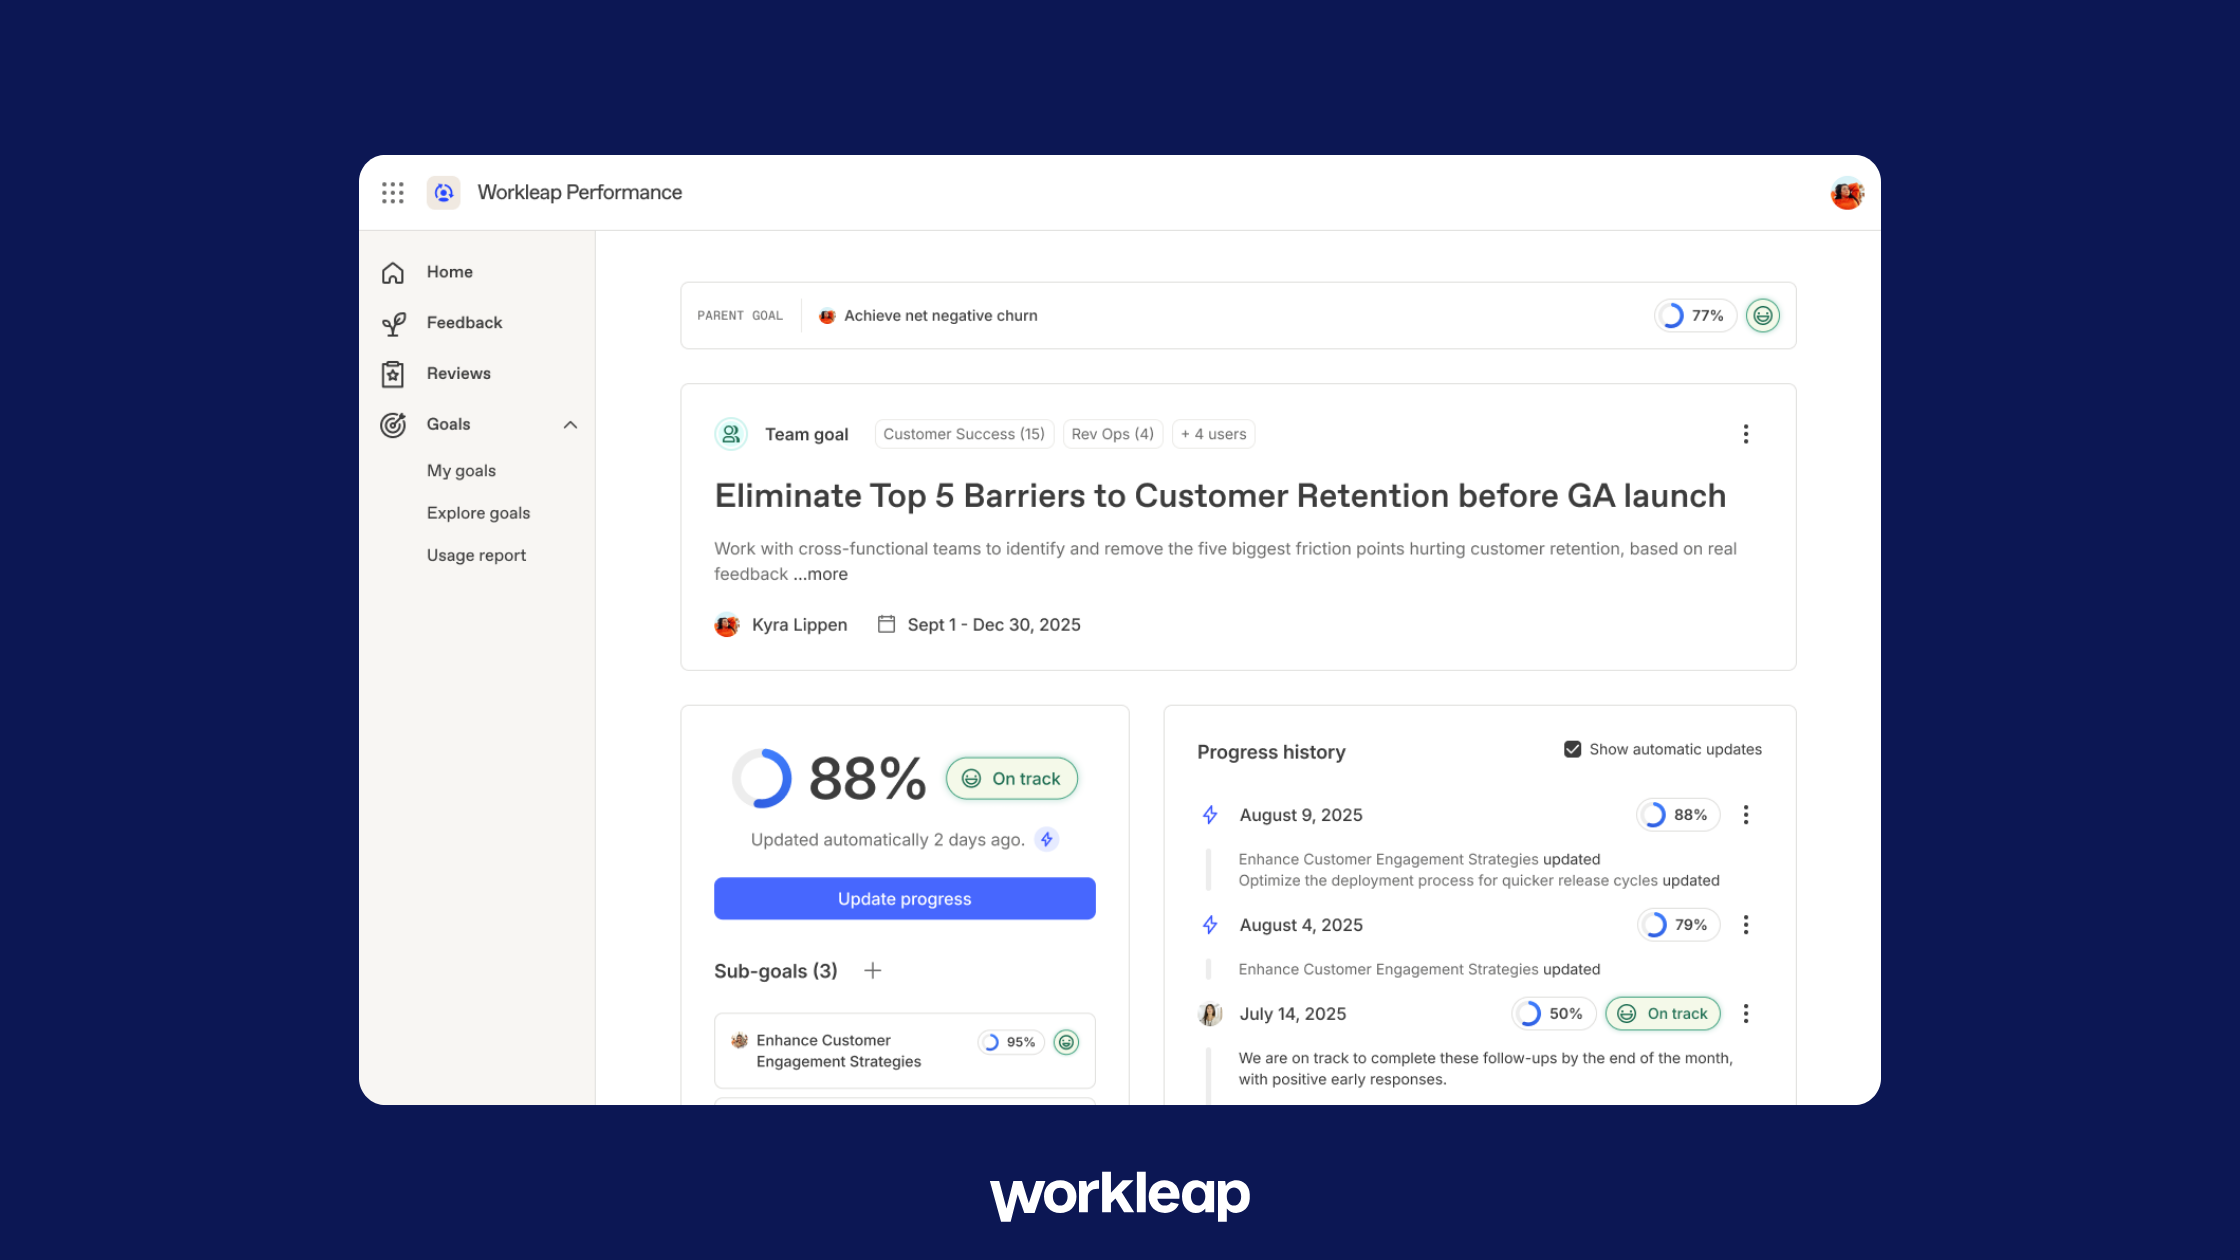Open August 9, 2025 entry options menu
Screen dimensions: 2240x1260
[1746, 815]
